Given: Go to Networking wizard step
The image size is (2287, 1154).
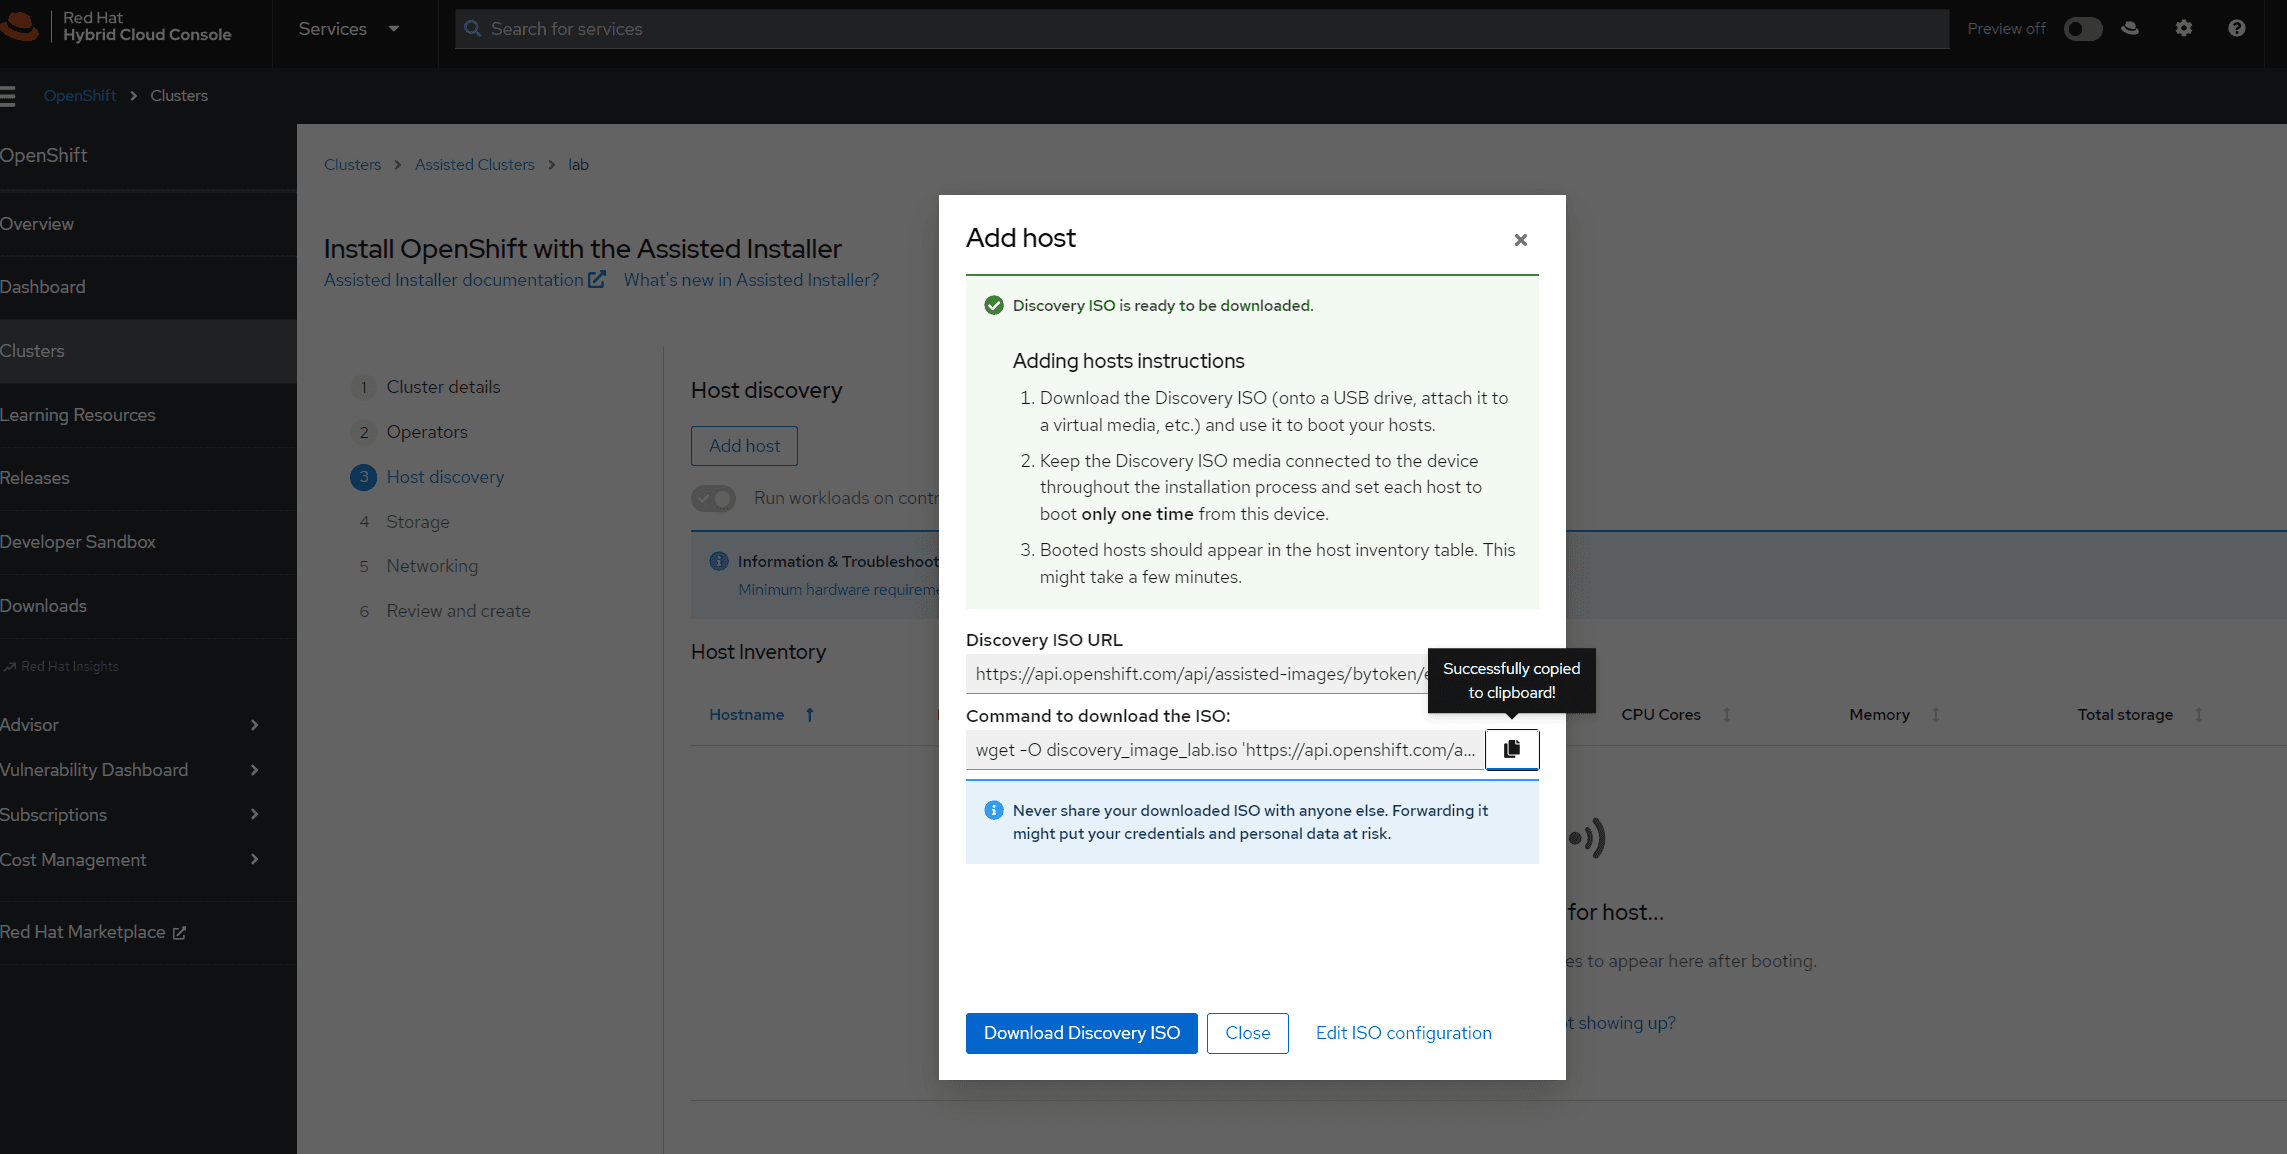Looking at the screenshot, I should (x=432, y=566).
